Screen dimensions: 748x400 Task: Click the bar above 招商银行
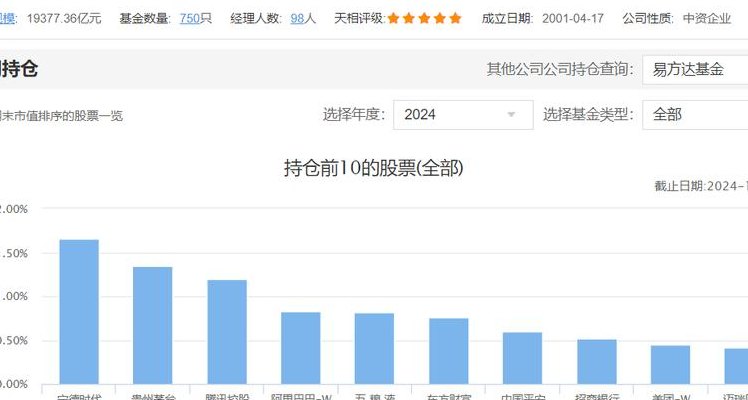(597, 362)
